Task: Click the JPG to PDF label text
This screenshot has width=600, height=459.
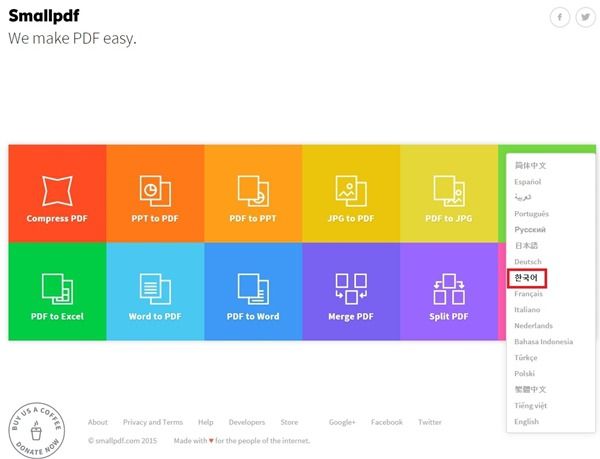Action: pos(351,218)
